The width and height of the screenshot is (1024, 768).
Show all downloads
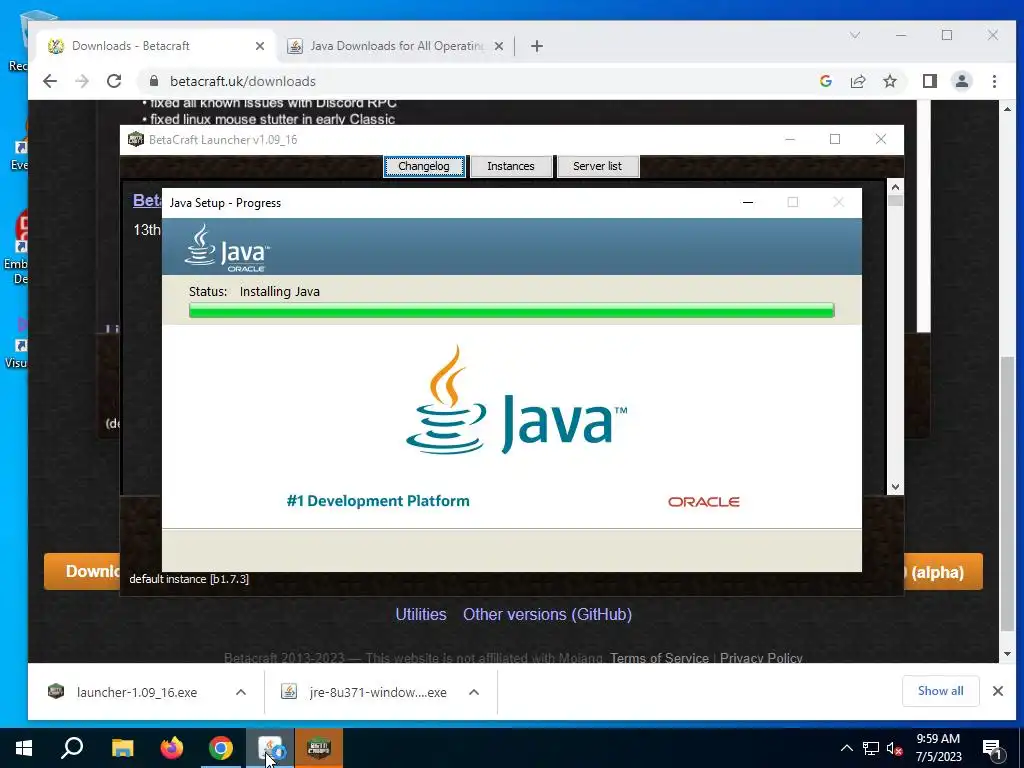(x=940, y=691)
